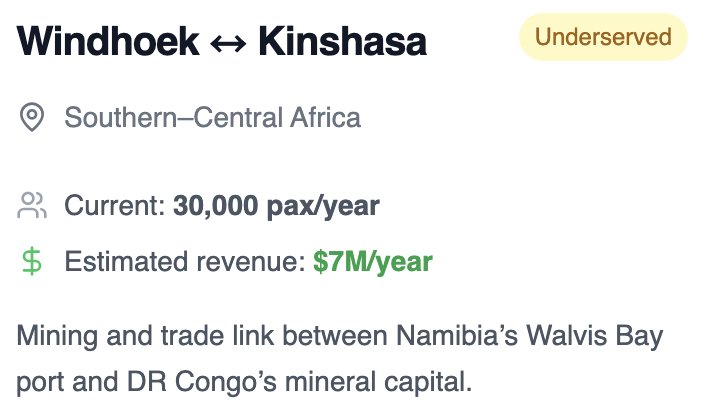Click Namibia's in the description text
The image size is (710, 412).
[x=457, y=336]
